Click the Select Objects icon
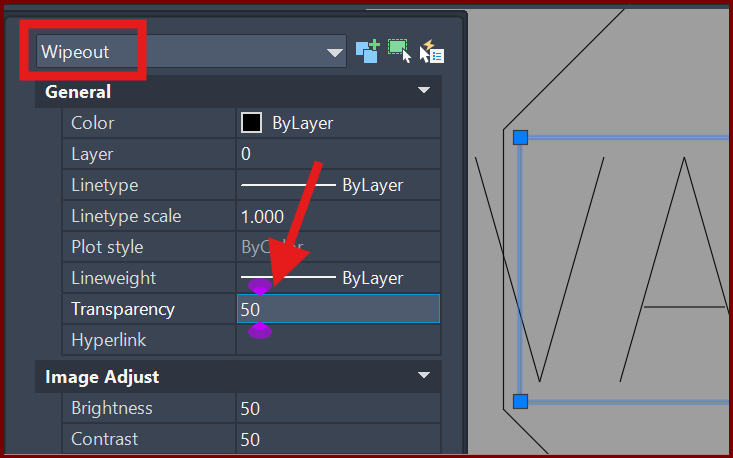 (400, 52)
